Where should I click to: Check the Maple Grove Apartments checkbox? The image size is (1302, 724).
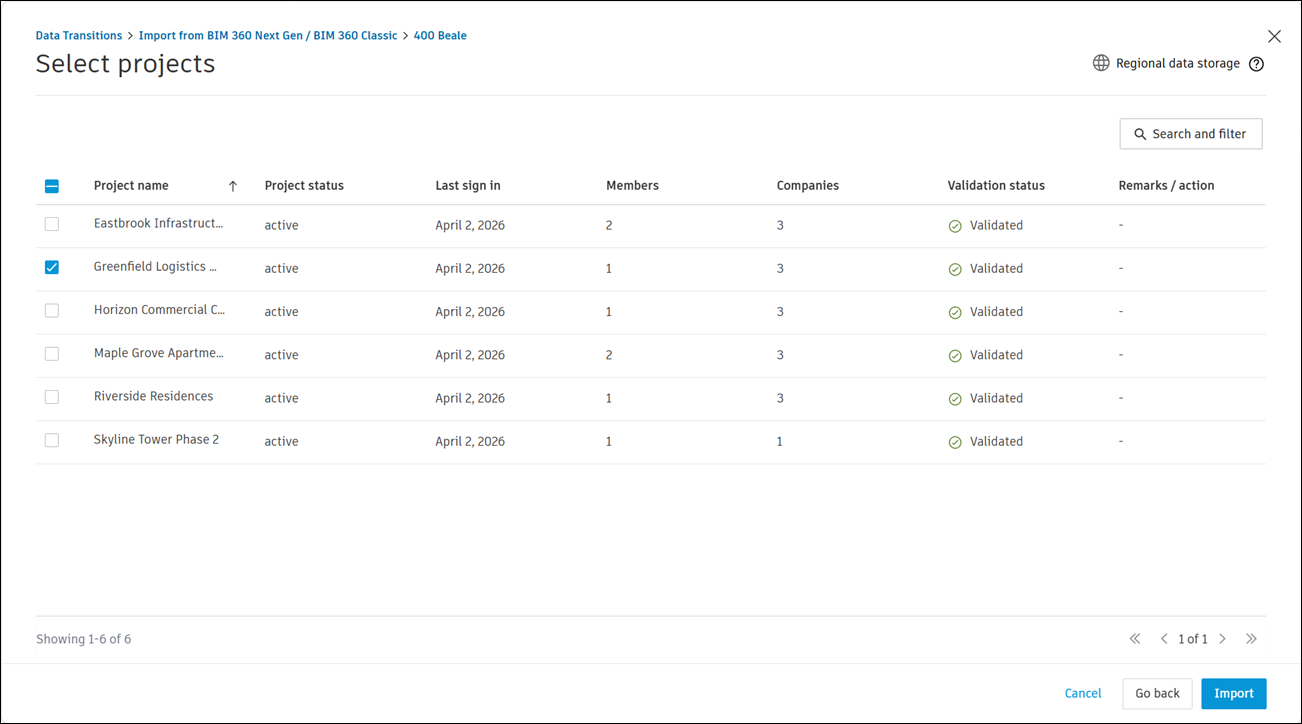tap(52, 353)
